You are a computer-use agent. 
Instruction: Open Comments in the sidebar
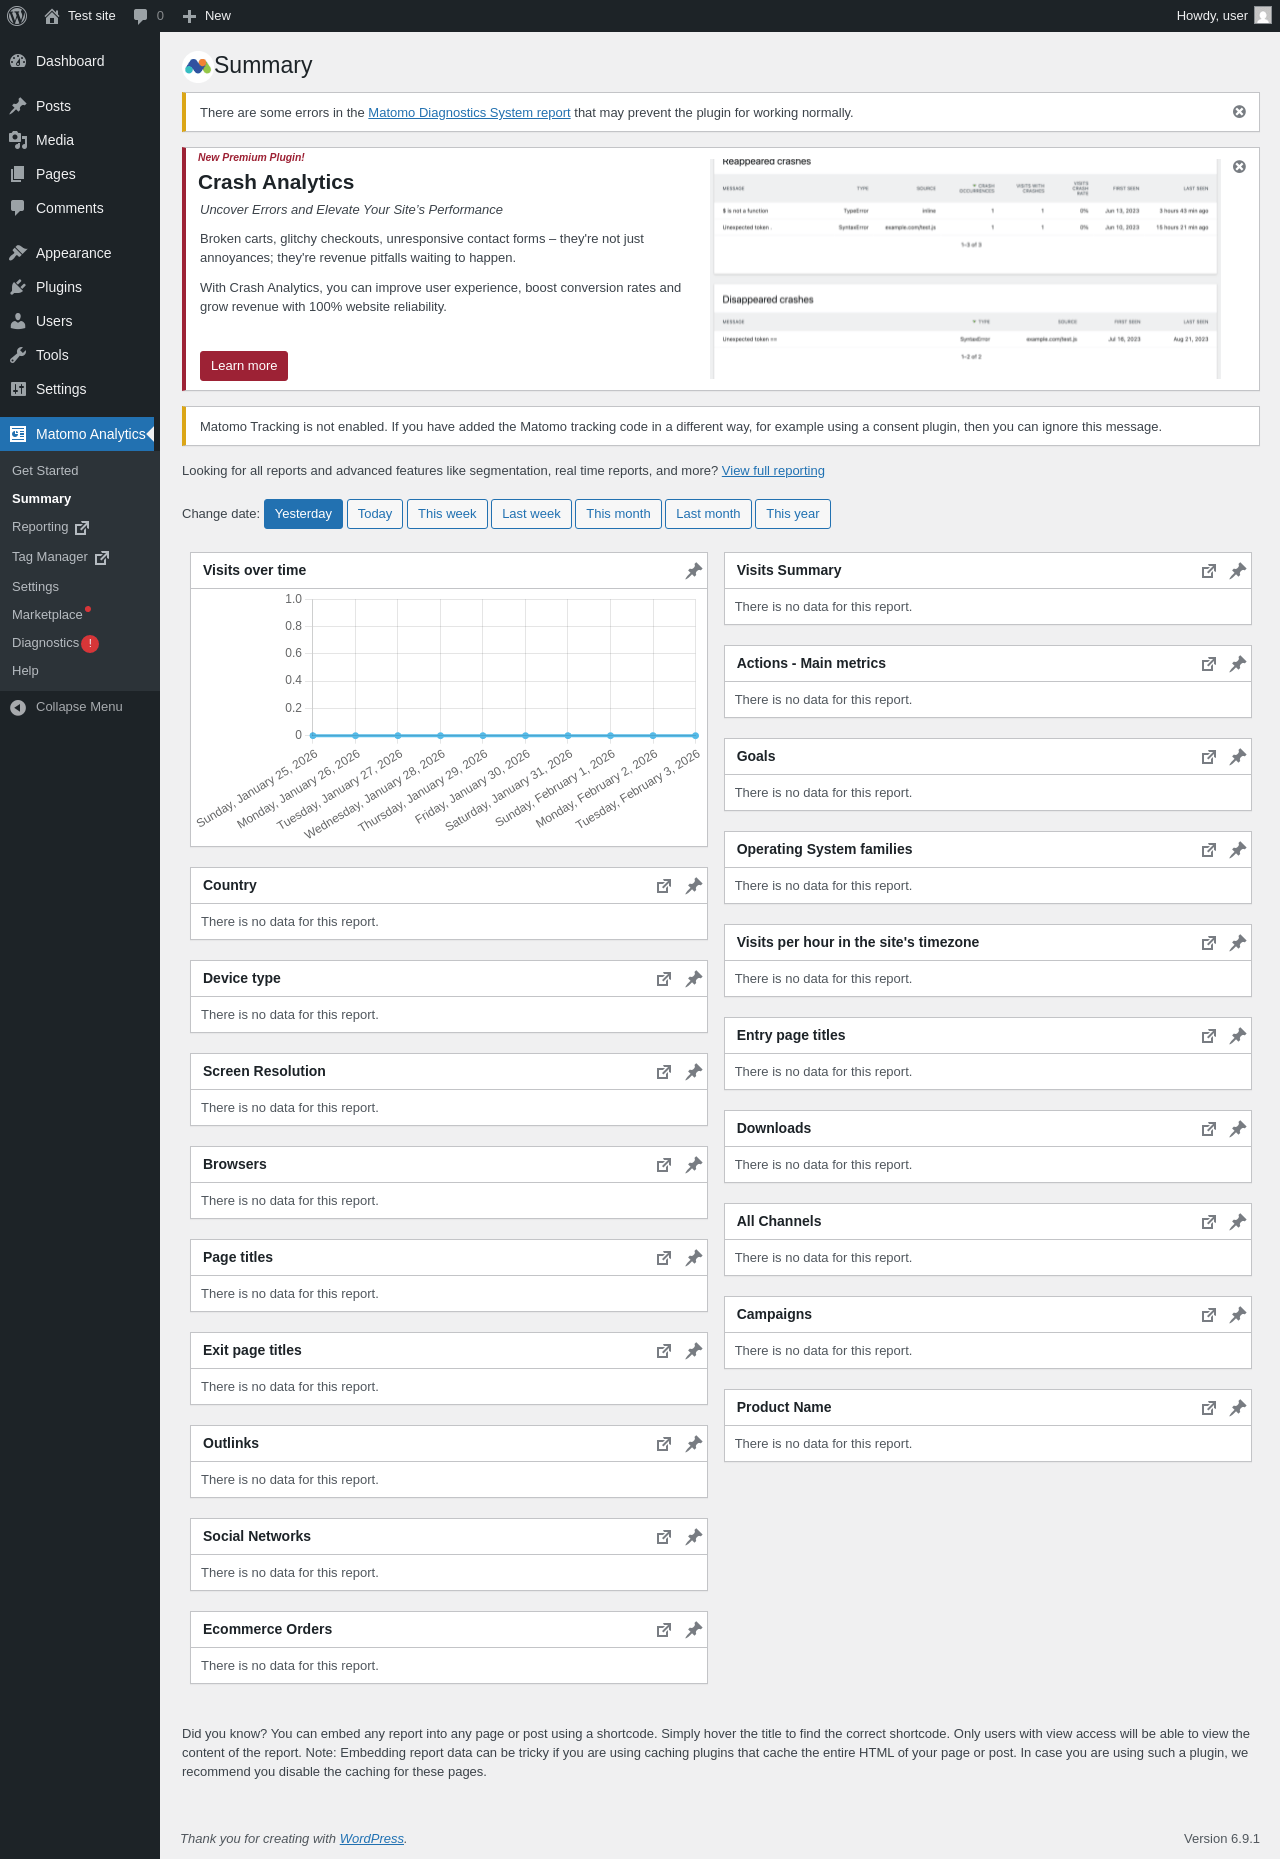[80, 208]
